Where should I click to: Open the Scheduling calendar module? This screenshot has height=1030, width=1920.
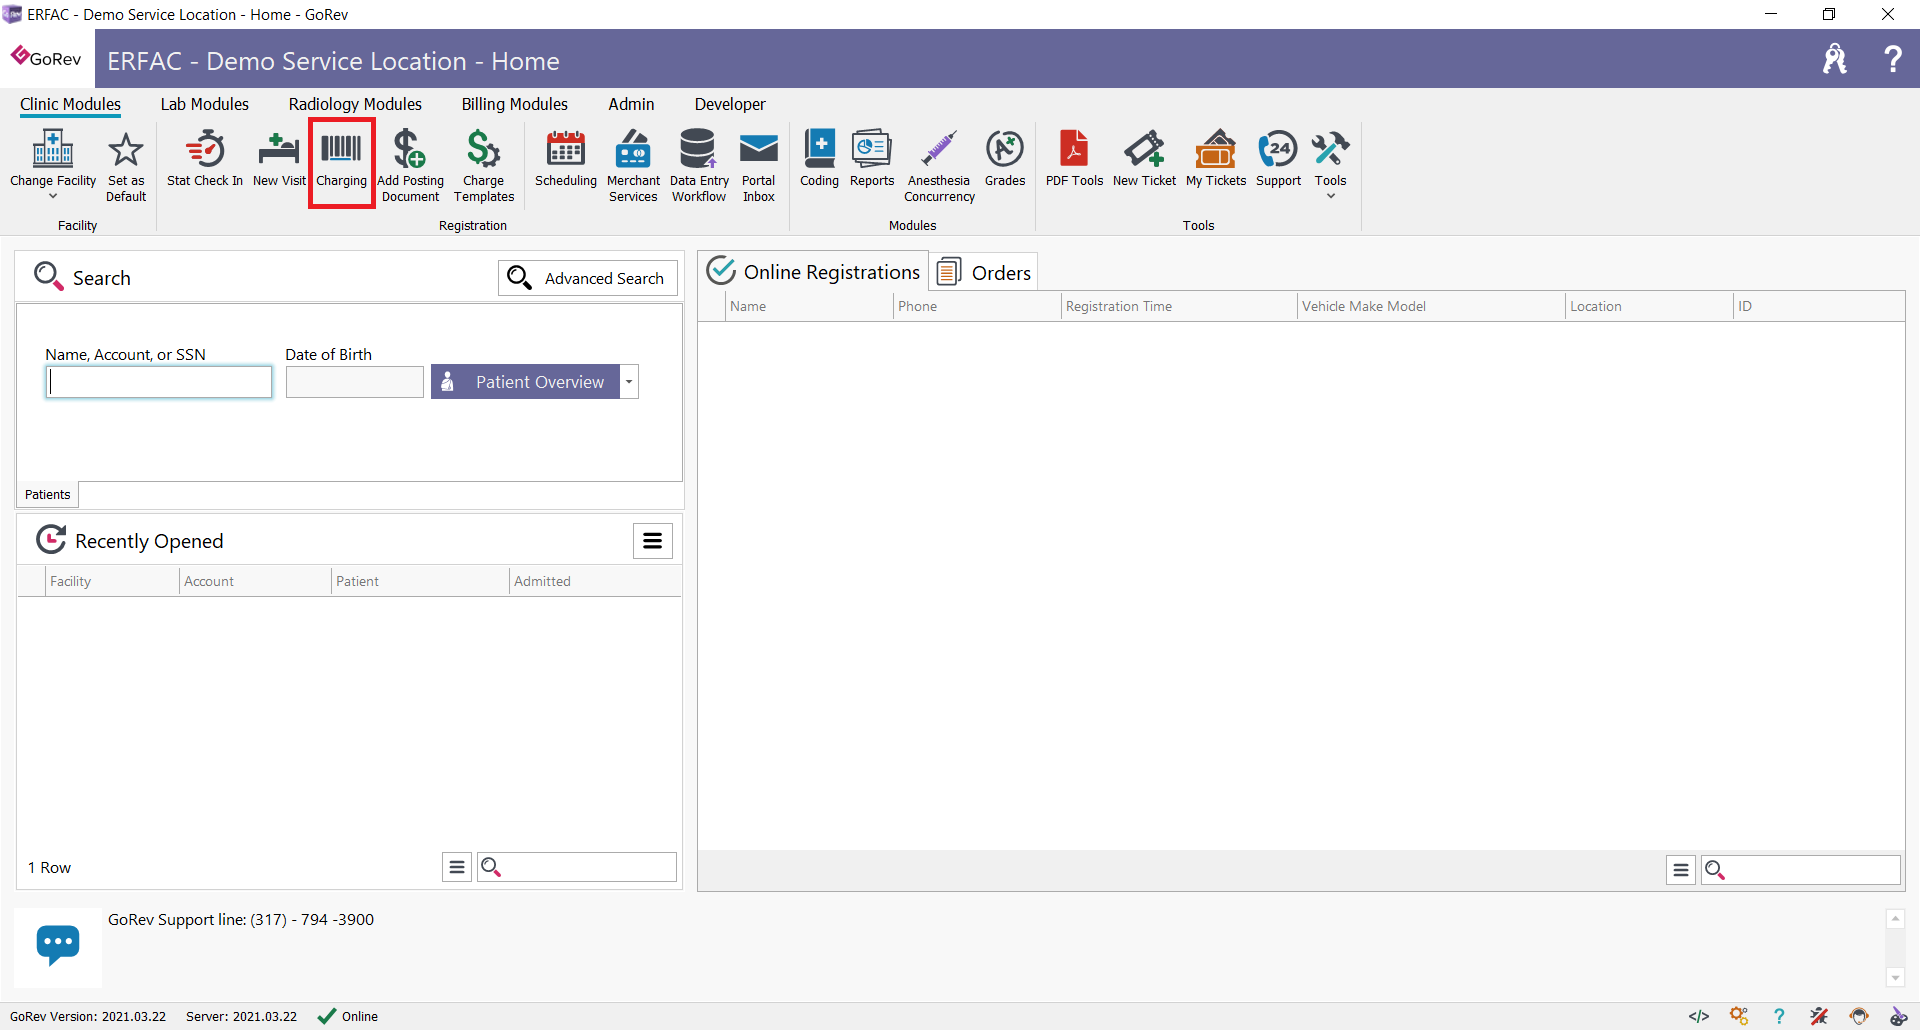(566, 158)
